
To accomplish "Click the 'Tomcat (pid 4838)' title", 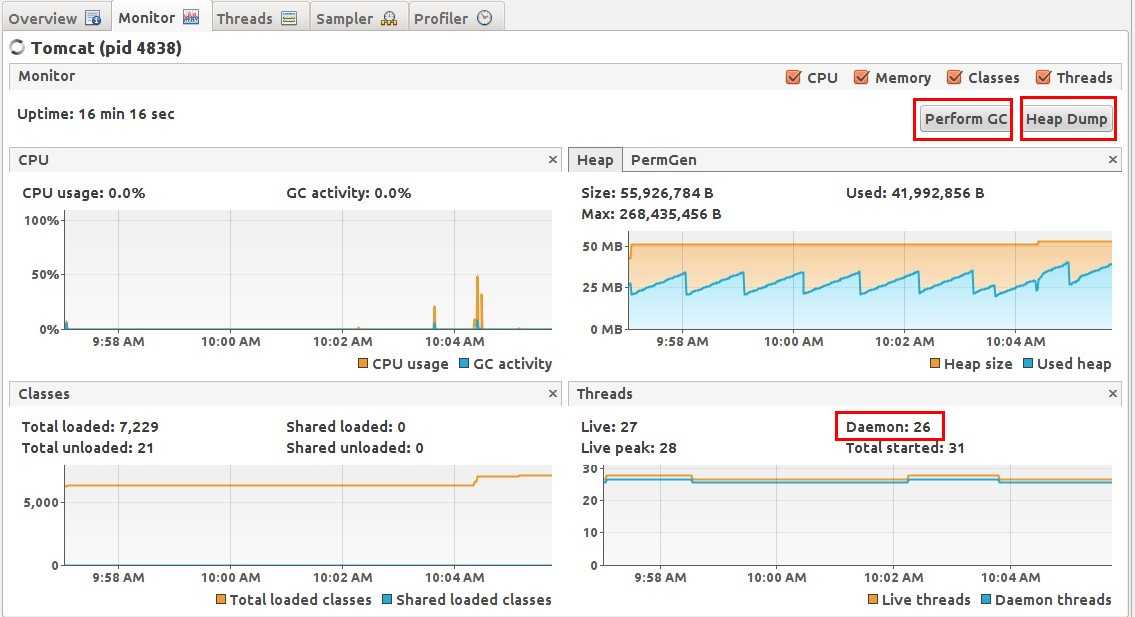I will (x=106, y=48).
